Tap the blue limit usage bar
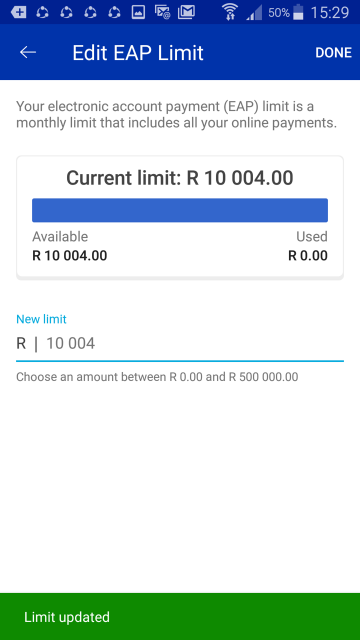The height and width of the screenshot is (640, 360). 180,210
